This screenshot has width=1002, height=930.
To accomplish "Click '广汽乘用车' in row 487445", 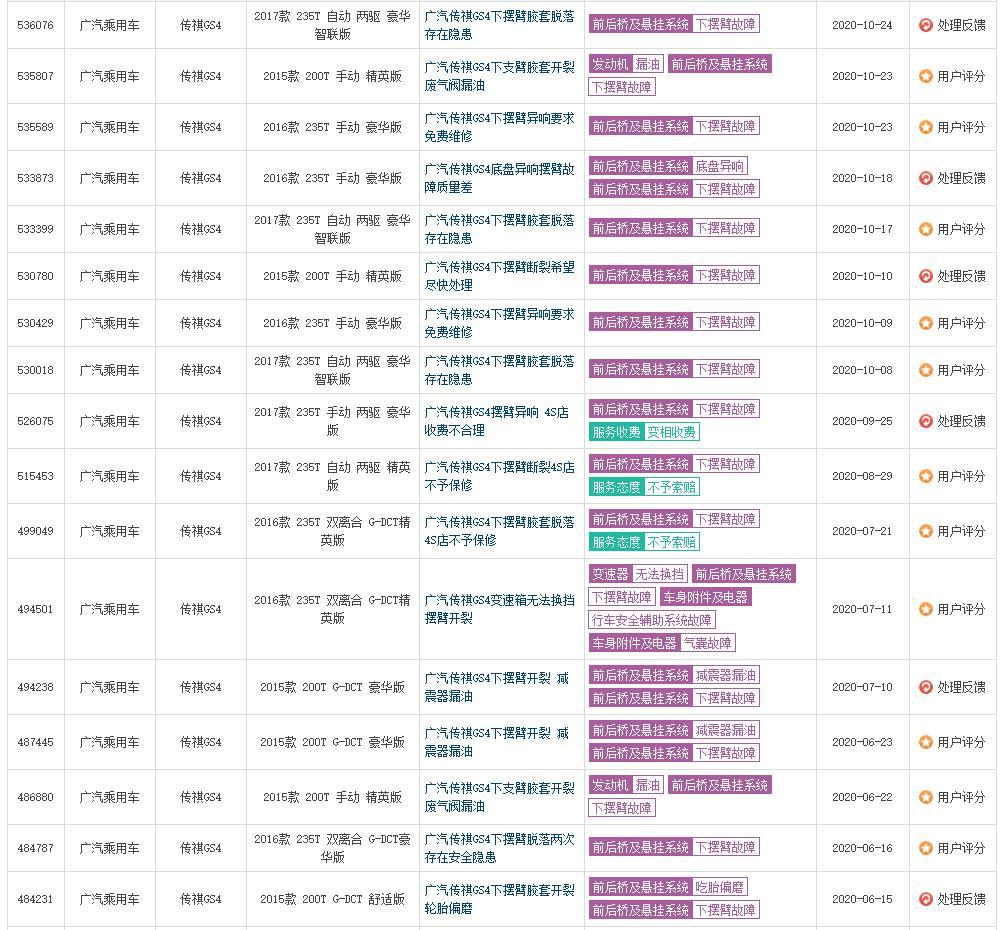I will [x=109, y=742].
